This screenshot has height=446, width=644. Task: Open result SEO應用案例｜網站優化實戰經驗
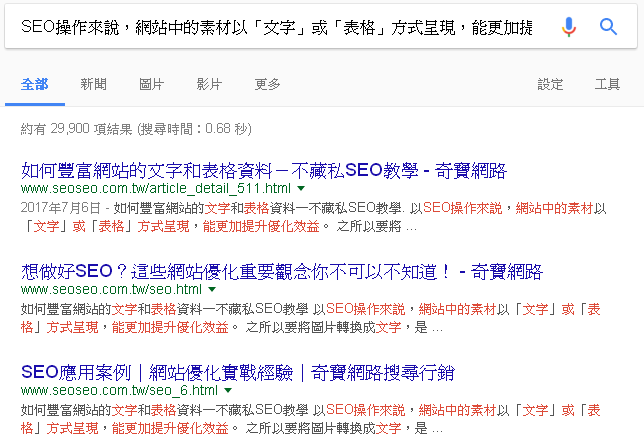point(238,372)
